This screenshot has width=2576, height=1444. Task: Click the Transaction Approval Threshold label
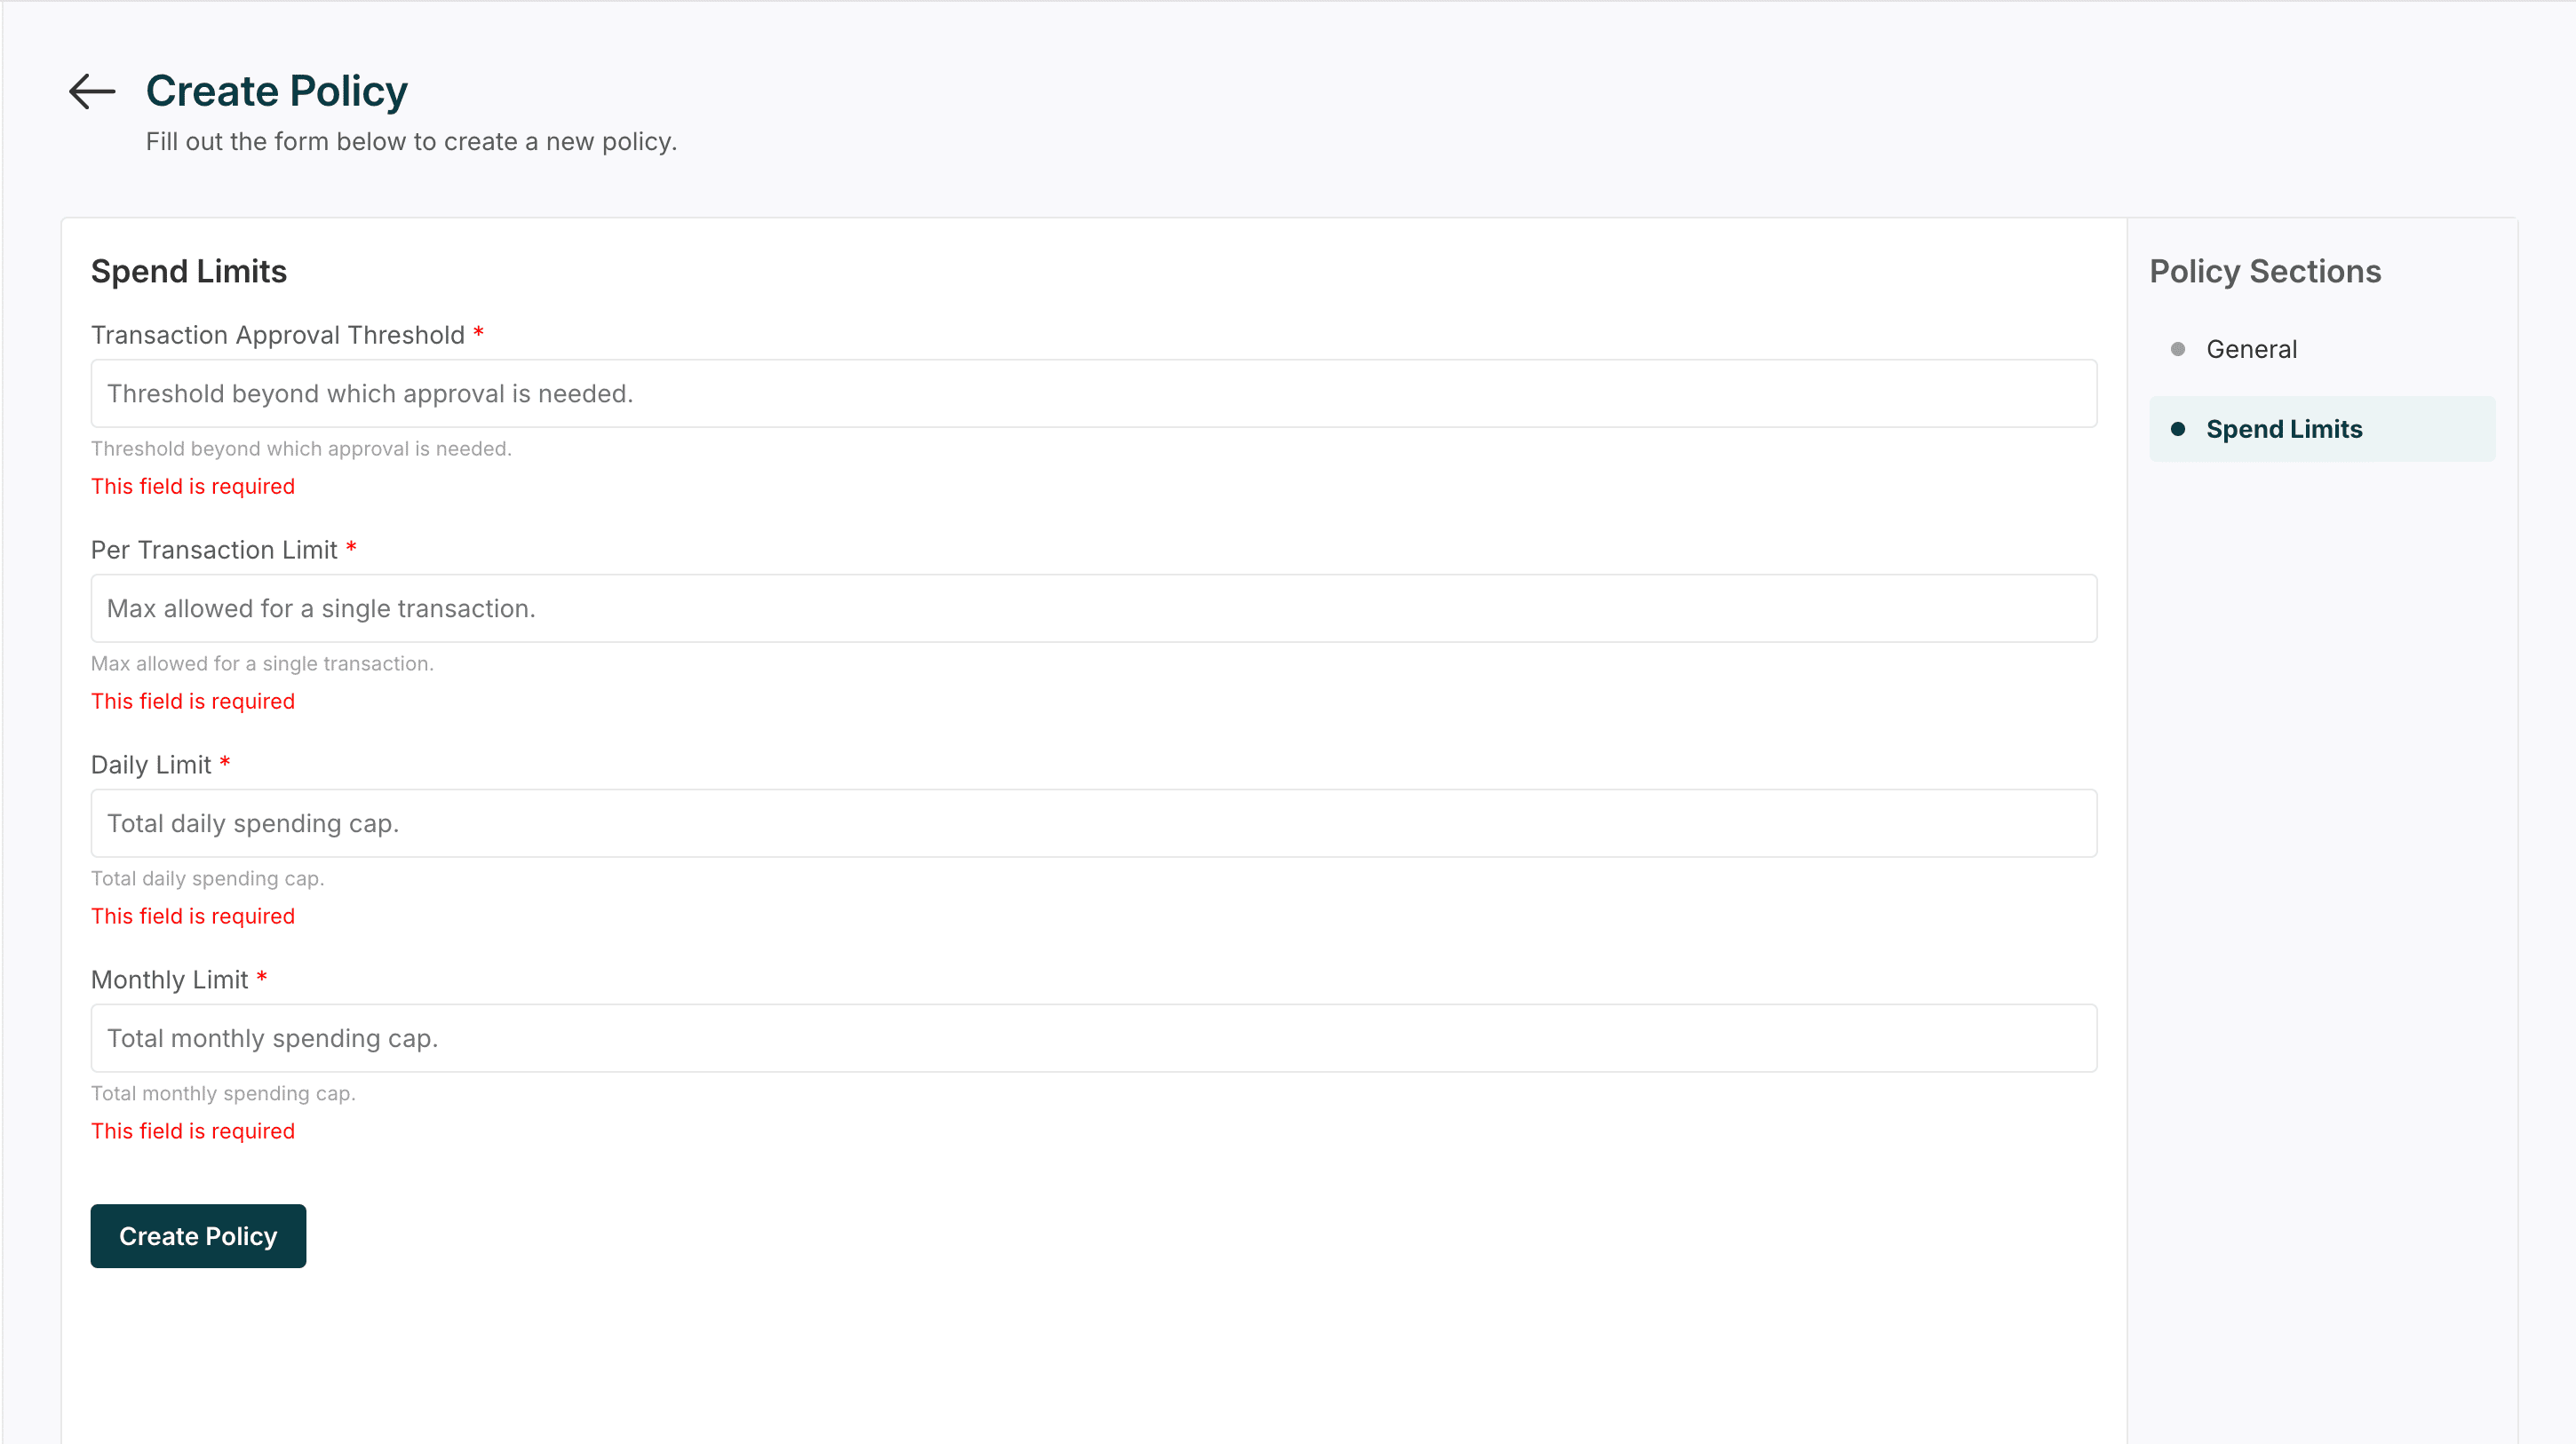(277, 335)
